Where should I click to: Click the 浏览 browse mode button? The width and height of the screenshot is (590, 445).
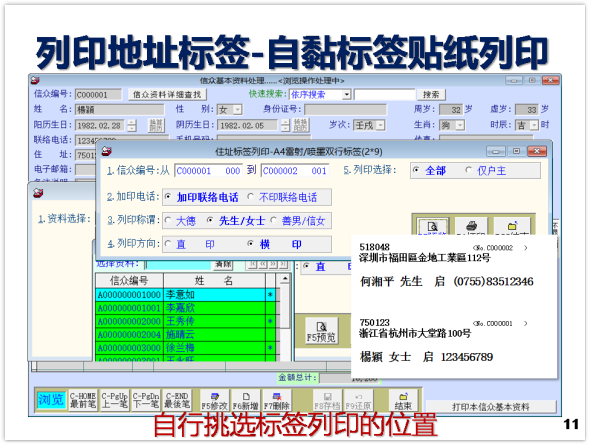(x=51, y=399)
